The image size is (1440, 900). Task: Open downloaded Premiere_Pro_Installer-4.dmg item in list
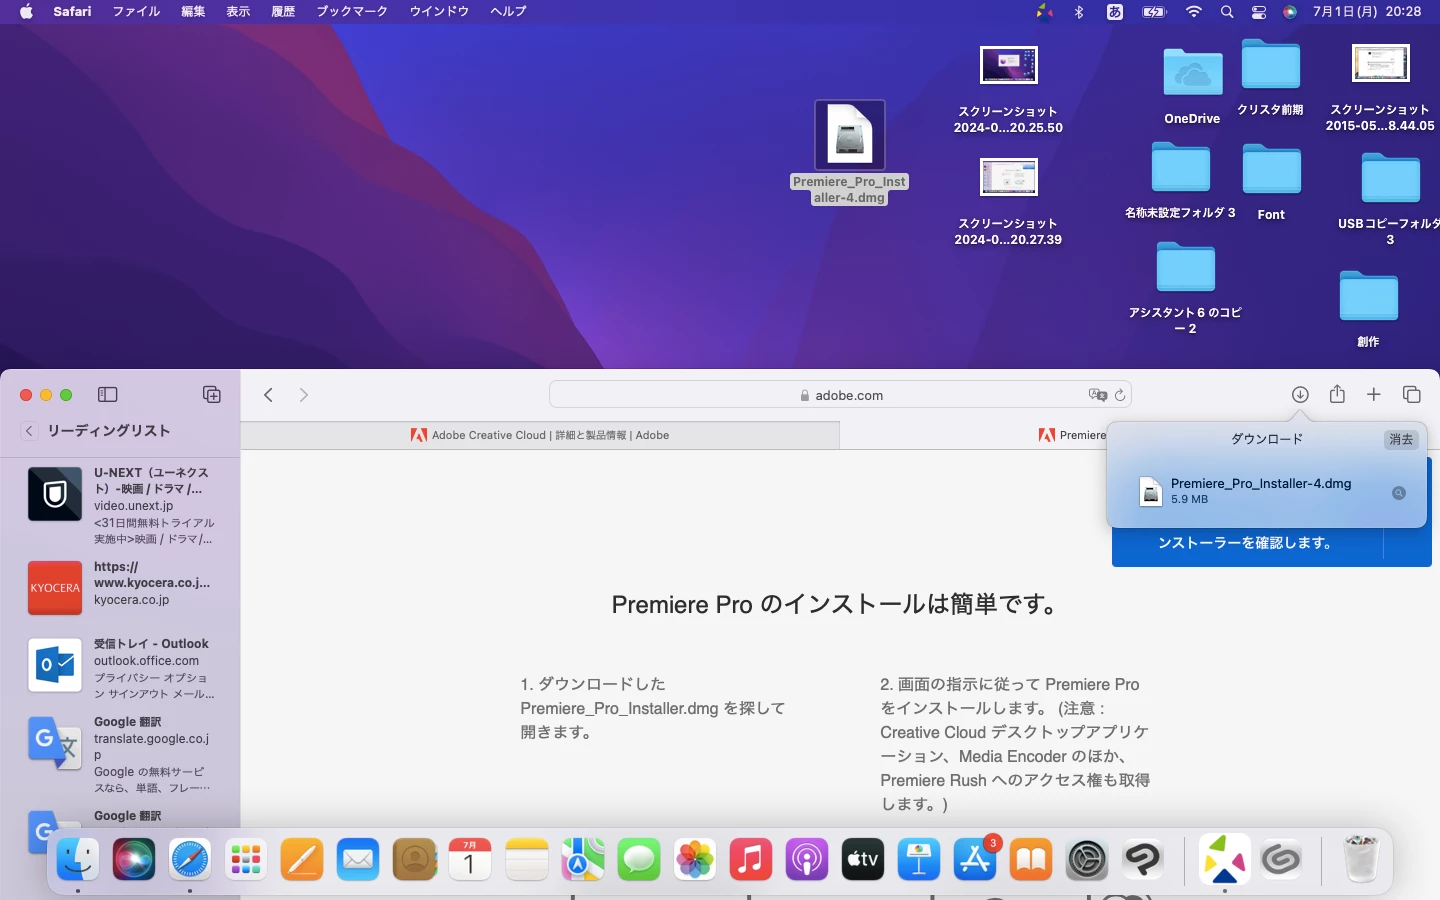coord(1266,491)
